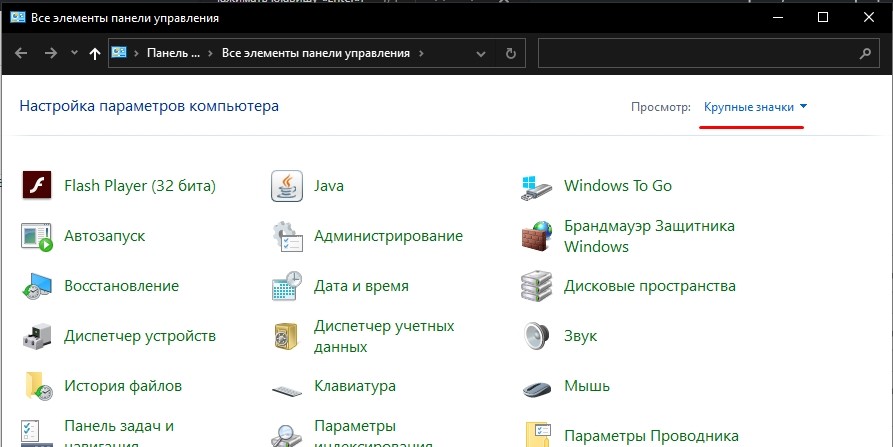Open the Автозапуск link

click(x=105, y=236)
